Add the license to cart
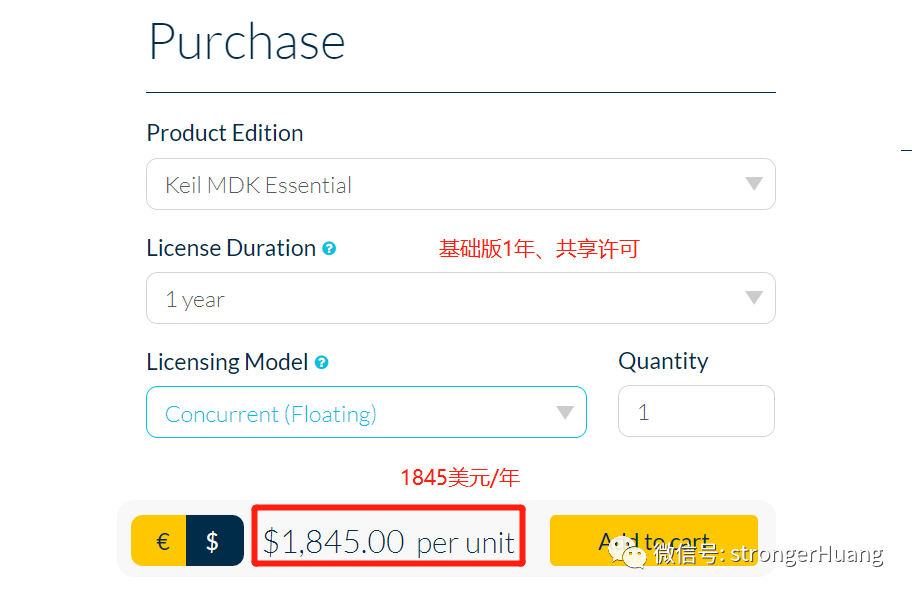Image resolution: width=912 pixels, height=596 pixels. coord(654,541)
